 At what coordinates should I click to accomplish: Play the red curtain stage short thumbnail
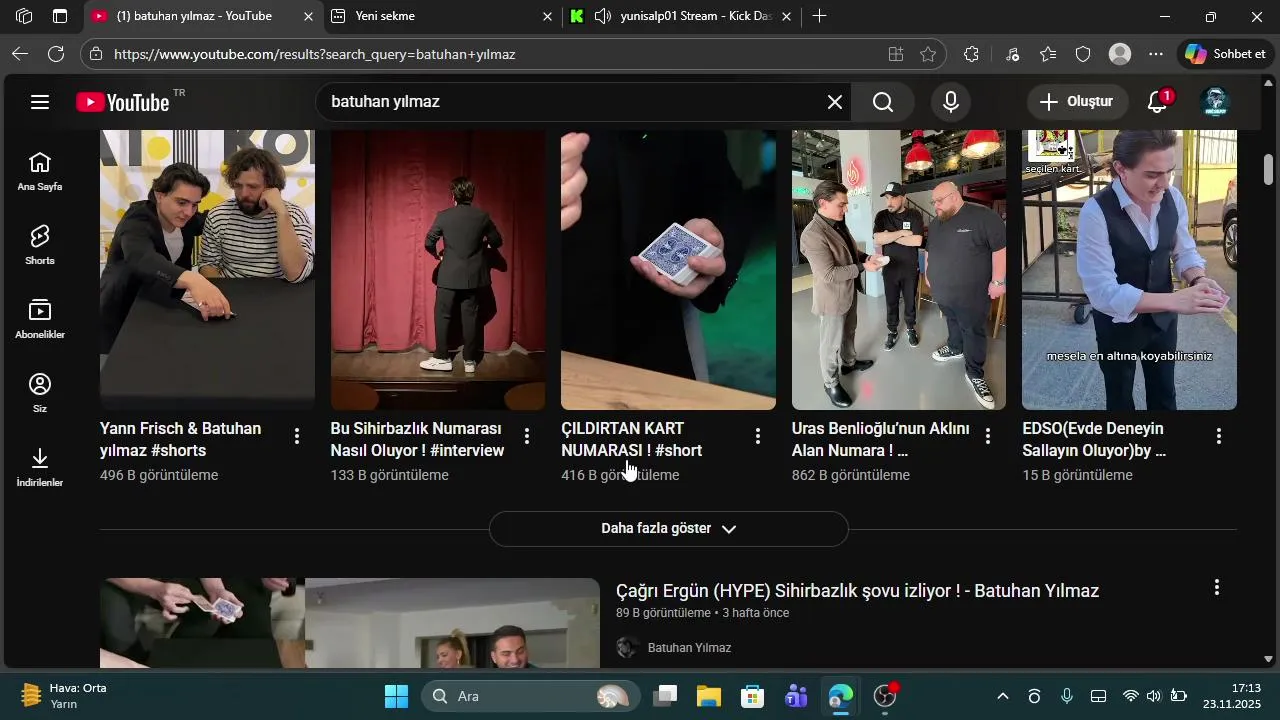click(x=438, y=270)
